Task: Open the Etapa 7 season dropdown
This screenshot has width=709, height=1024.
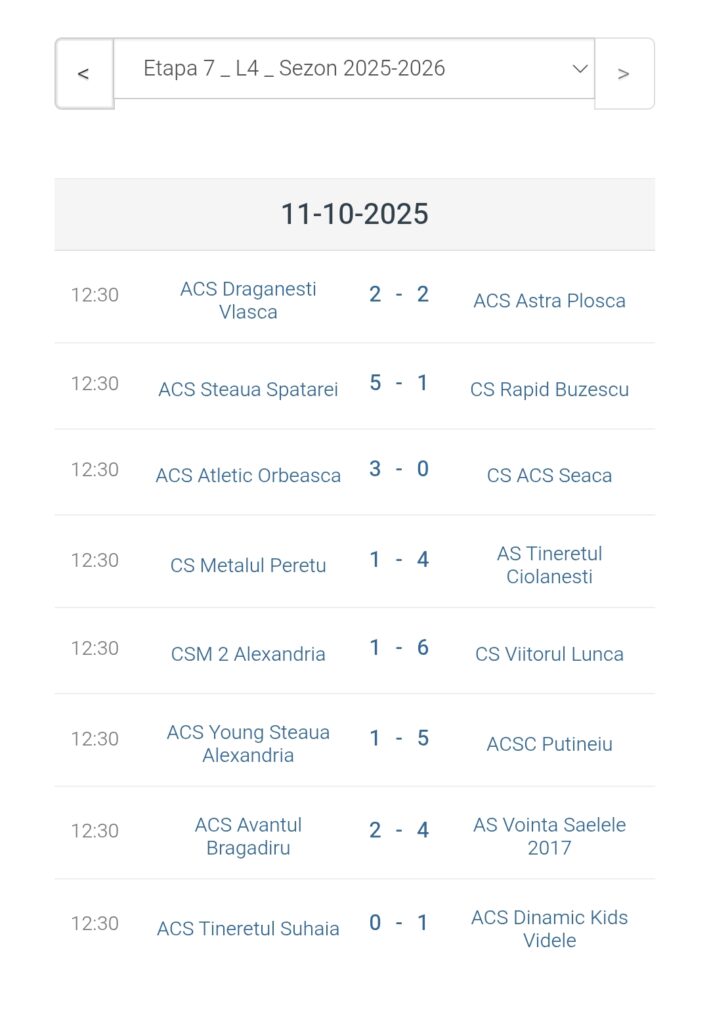Action: tap(354, 69)
